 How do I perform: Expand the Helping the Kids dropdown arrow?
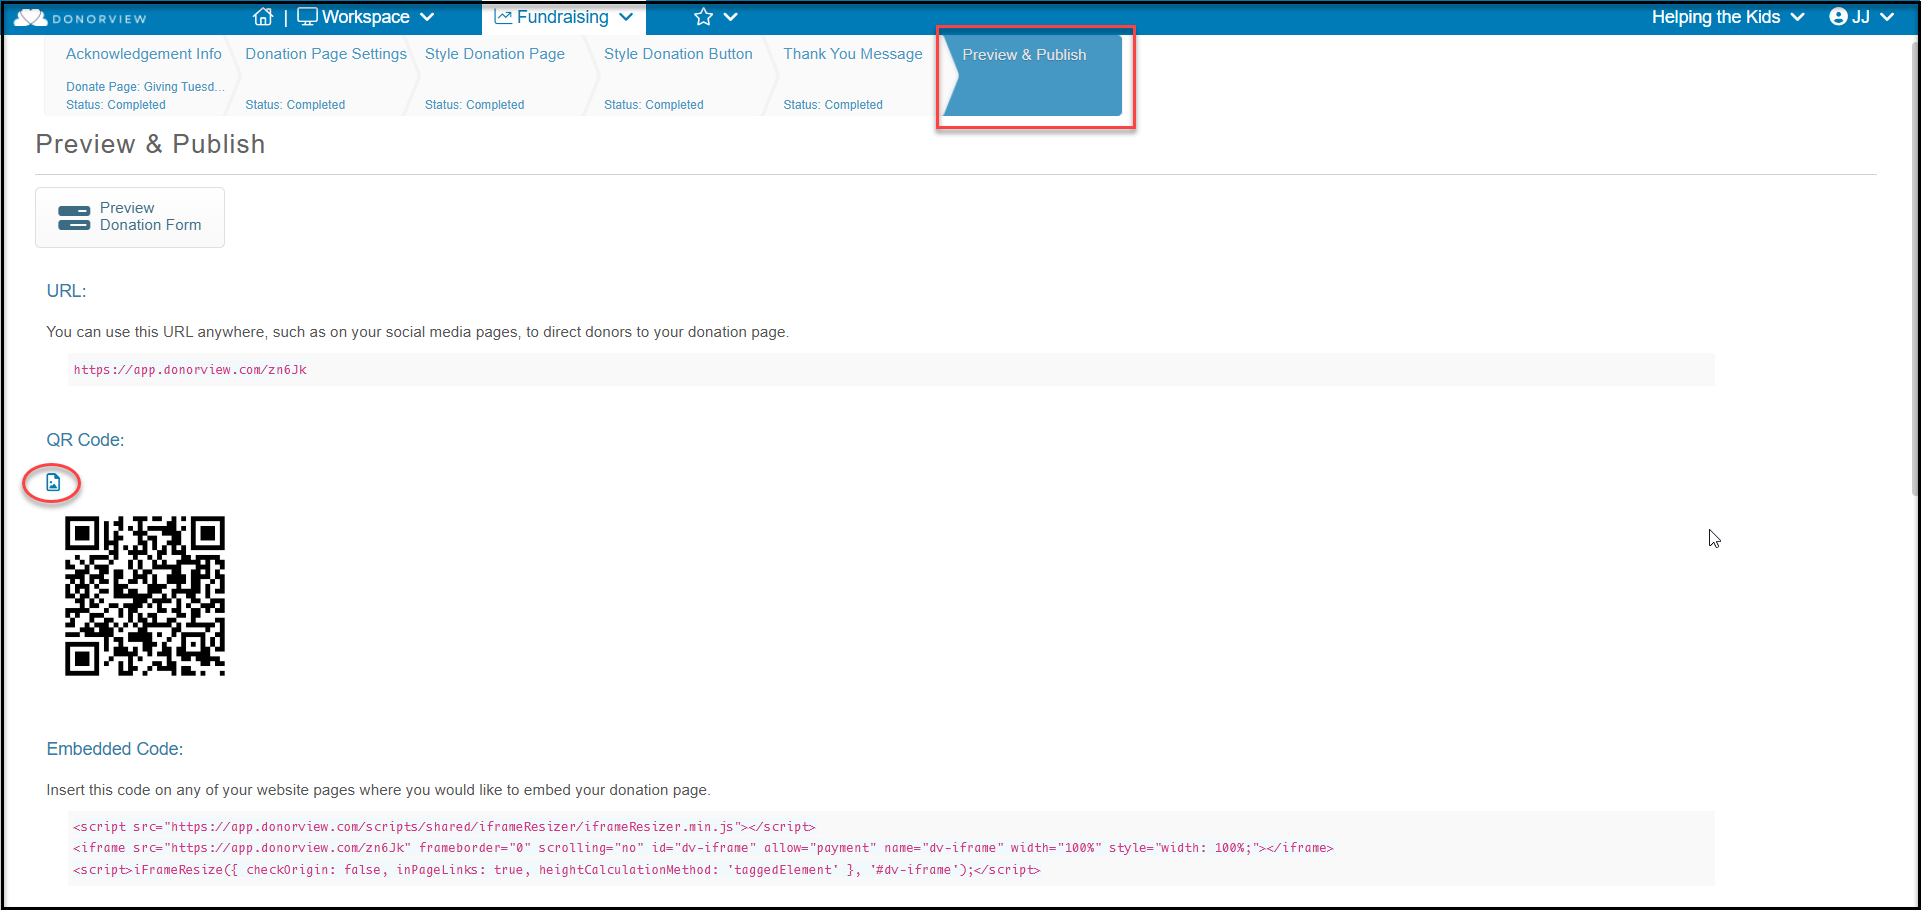(x=1797, y=17)
